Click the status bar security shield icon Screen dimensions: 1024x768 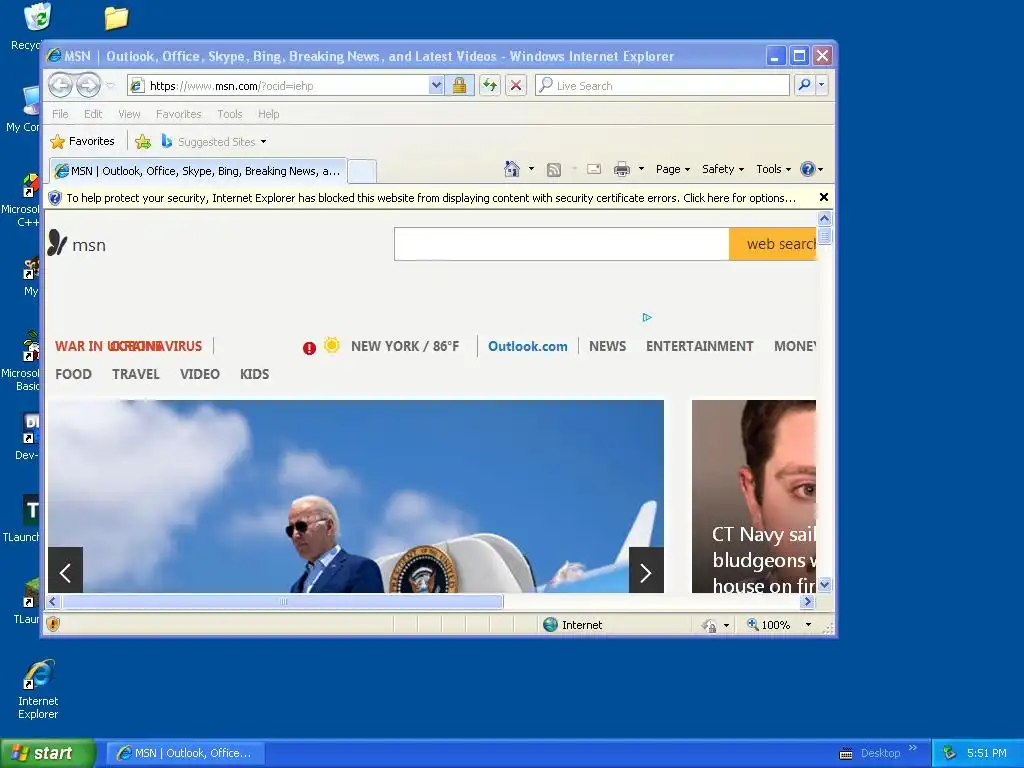pos(53,624)
